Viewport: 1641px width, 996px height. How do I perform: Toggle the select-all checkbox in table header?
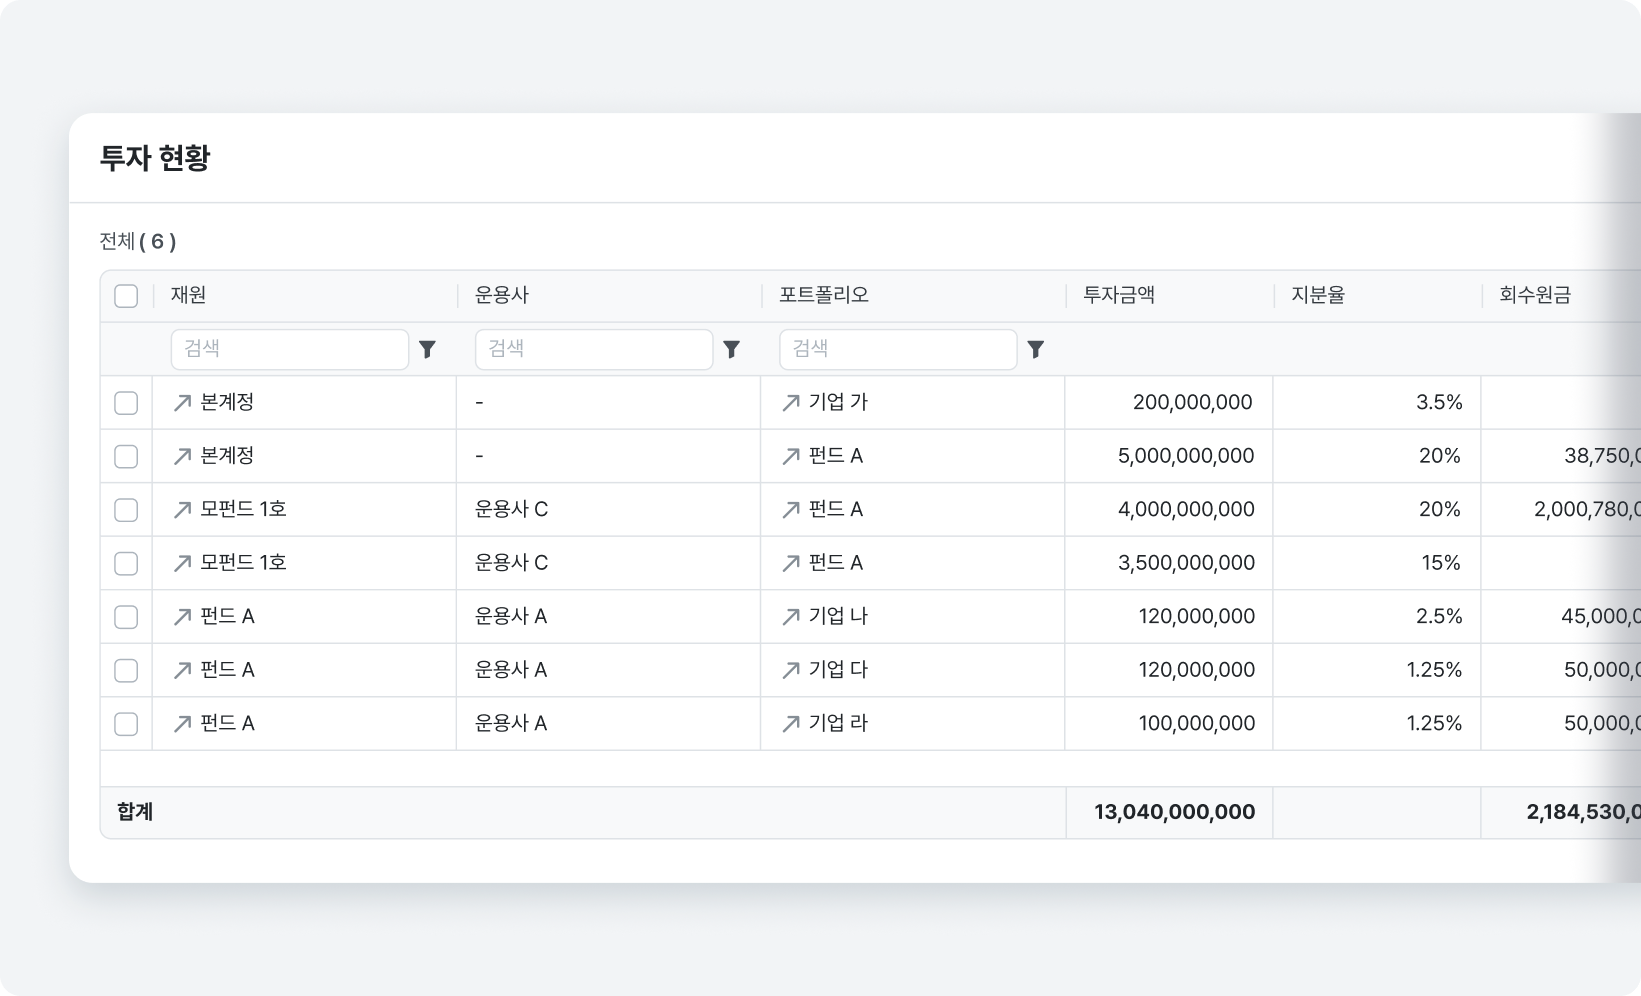[126, 296]
